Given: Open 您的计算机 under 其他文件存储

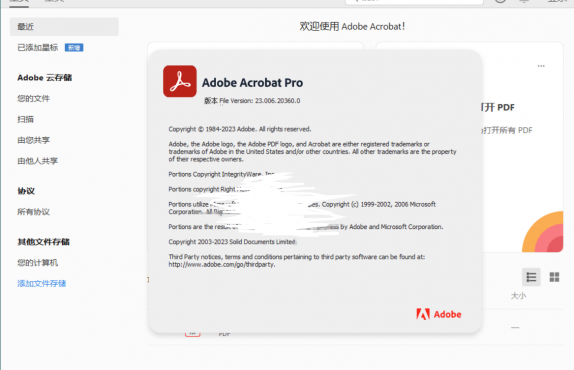Looking at the screenshot, I should [37, 263].
